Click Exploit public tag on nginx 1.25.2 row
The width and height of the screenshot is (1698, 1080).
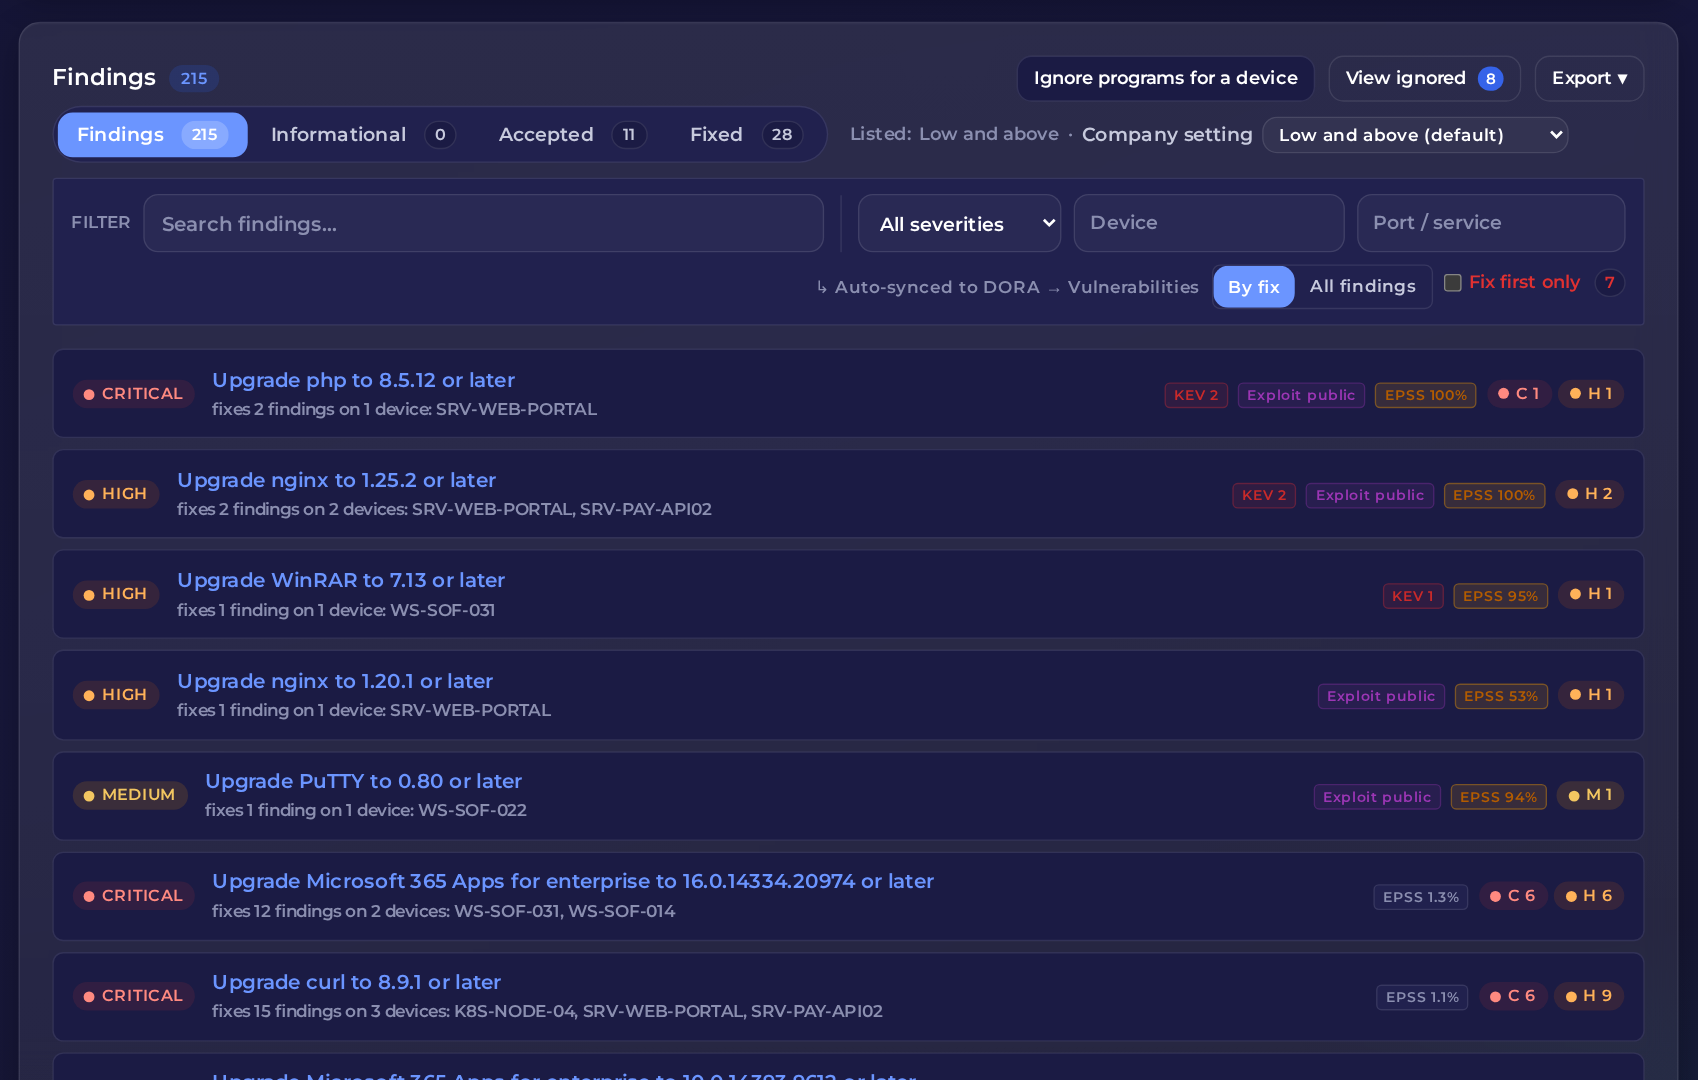point(1370,495)
